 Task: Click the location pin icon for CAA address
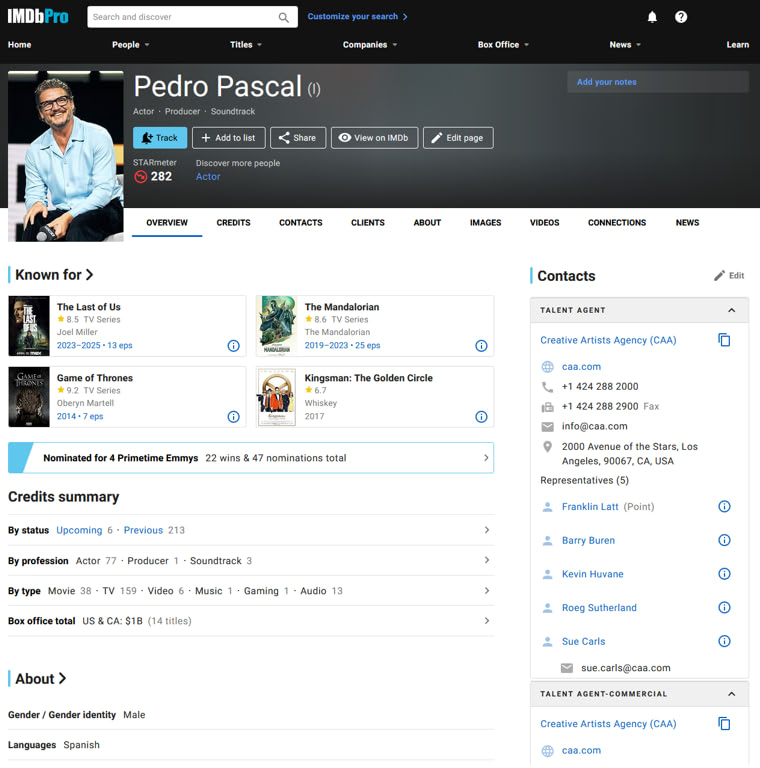(x=547, y=447)
